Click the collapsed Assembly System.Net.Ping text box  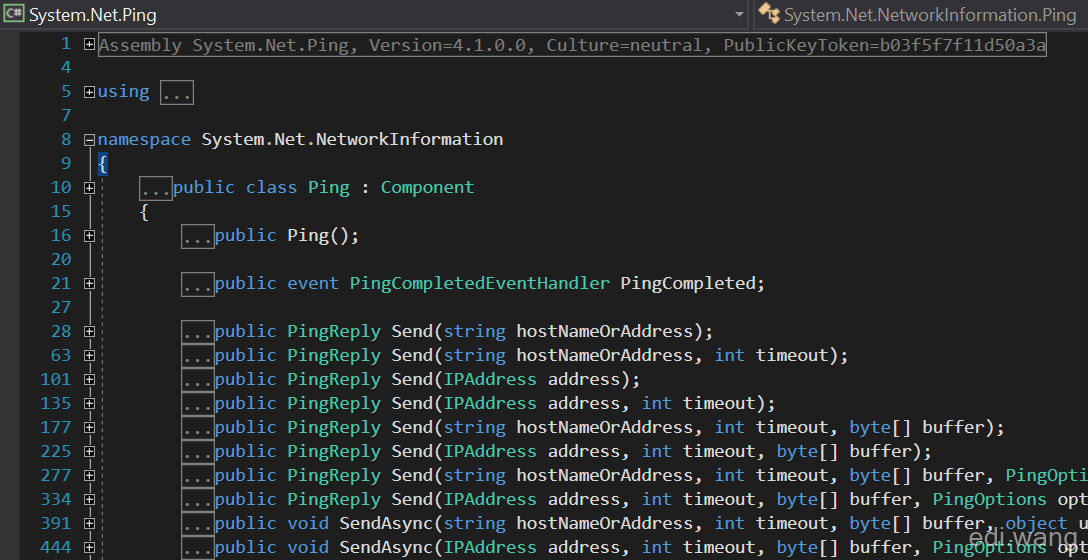pos(572,45)
